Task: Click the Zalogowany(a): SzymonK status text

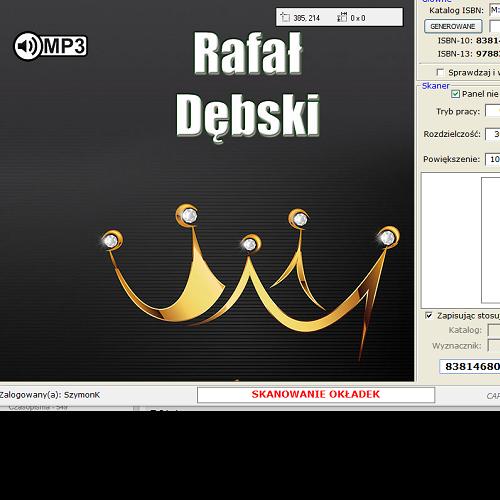Action: [50, 395]
